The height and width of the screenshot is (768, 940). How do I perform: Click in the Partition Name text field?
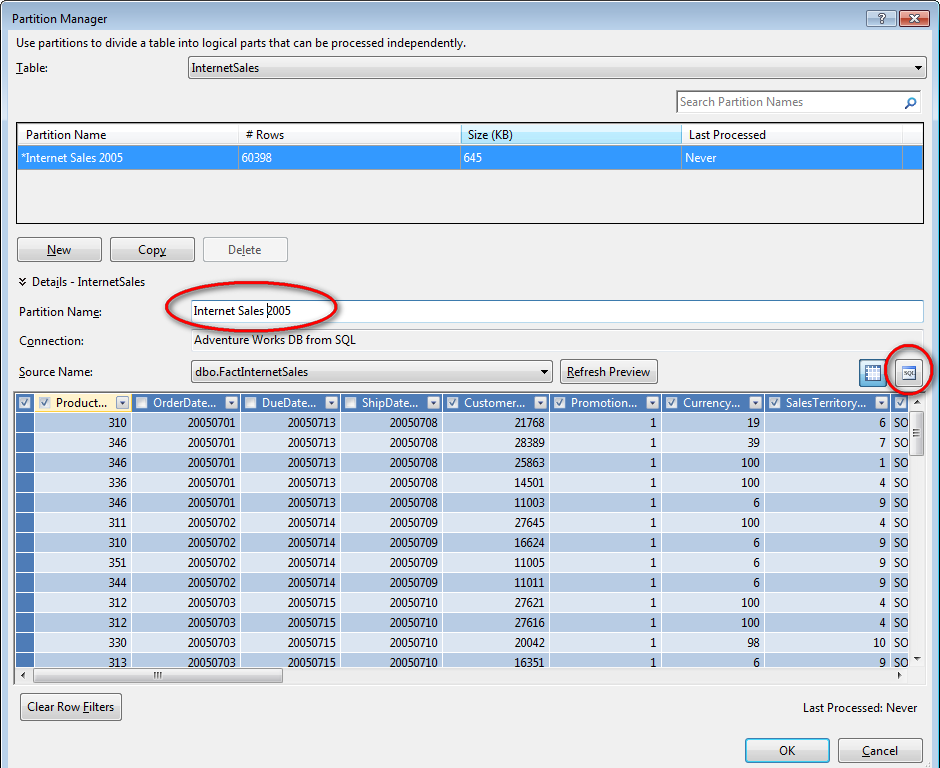[x=557, y=311]
